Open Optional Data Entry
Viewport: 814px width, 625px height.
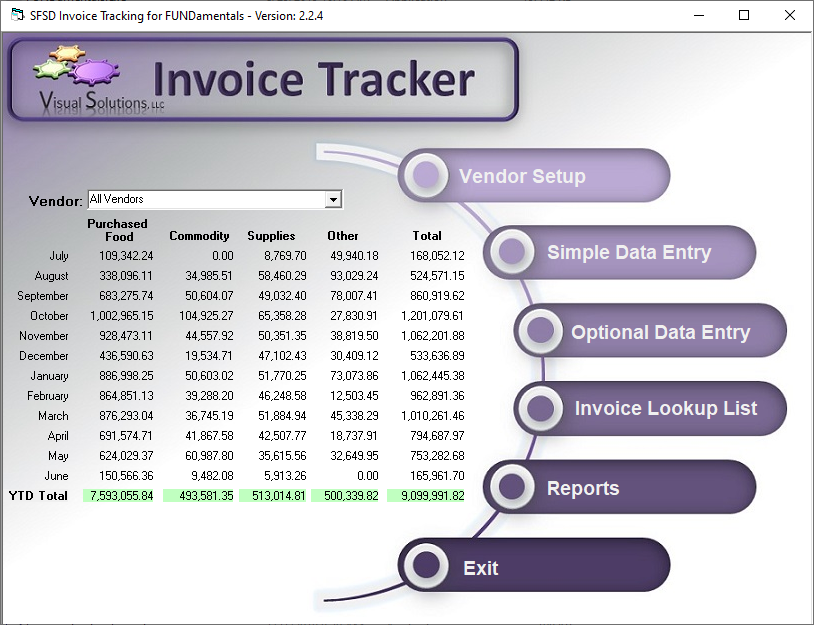pos(660,332)
